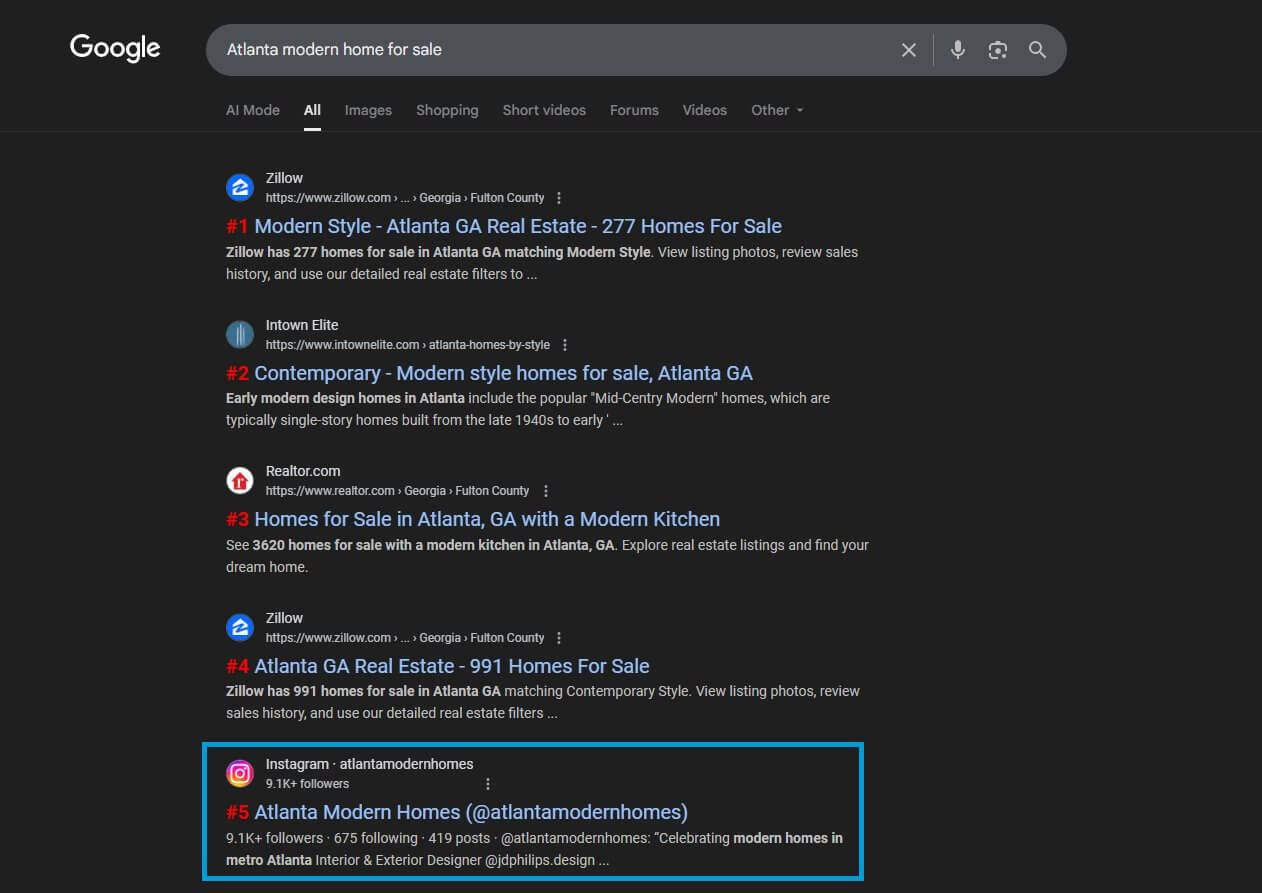
Task: Open search by image camera icon
Action: 997,50
